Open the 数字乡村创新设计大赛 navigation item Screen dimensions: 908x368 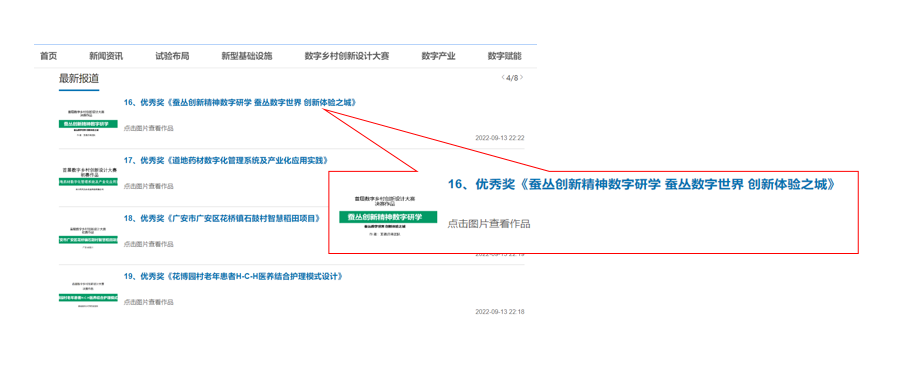[347, 56]
